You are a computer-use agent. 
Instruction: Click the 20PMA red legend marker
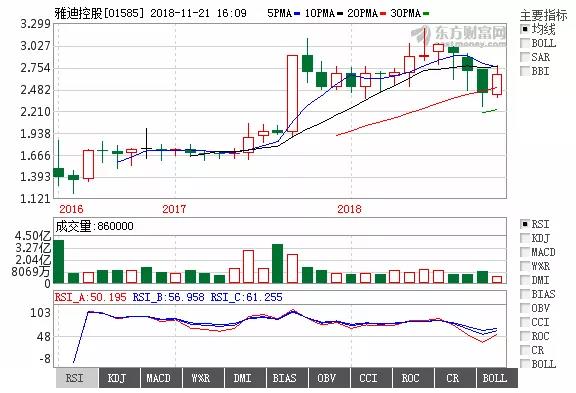(383, 14)
